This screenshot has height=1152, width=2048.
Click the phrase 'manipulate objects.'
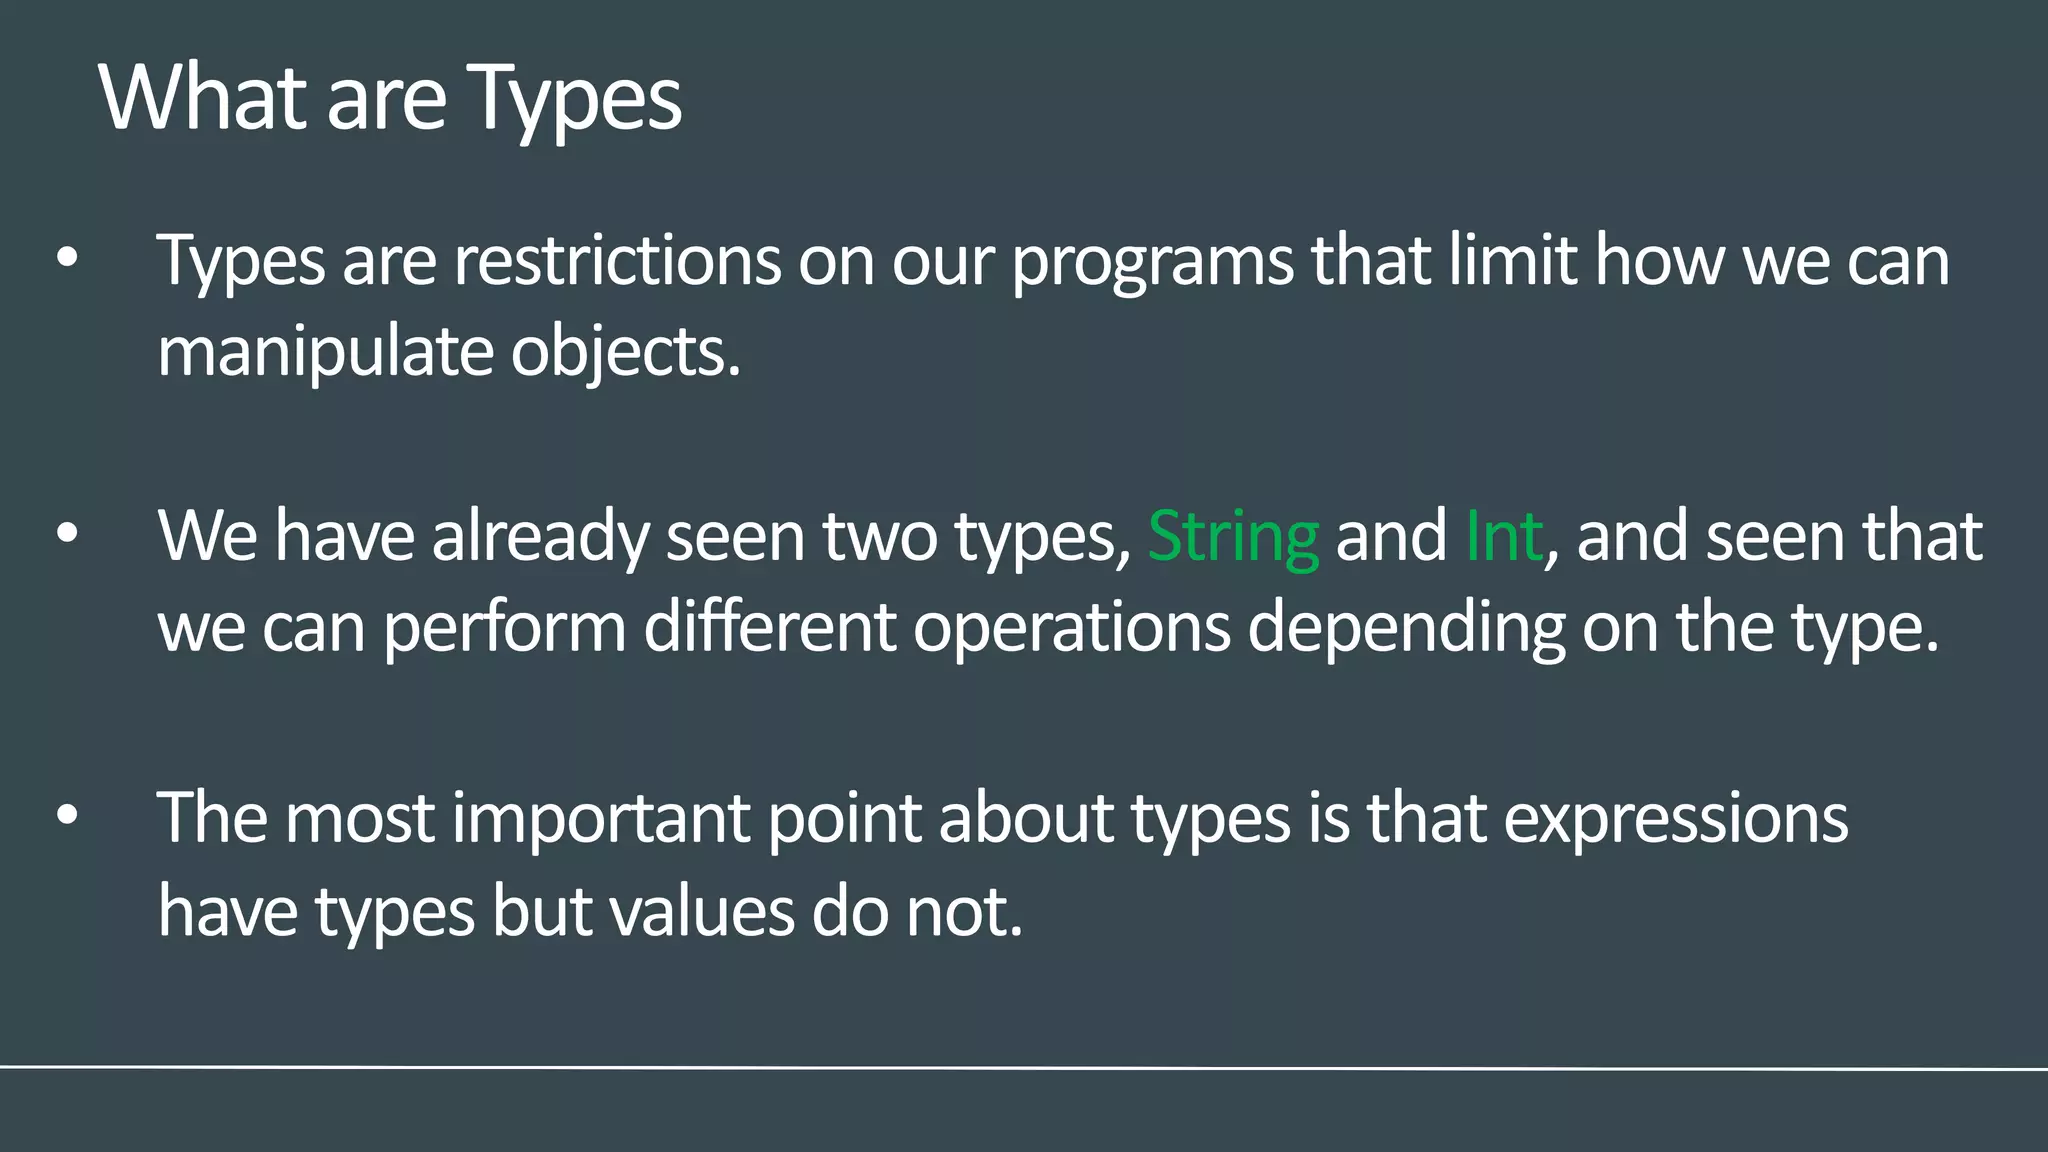449,354
